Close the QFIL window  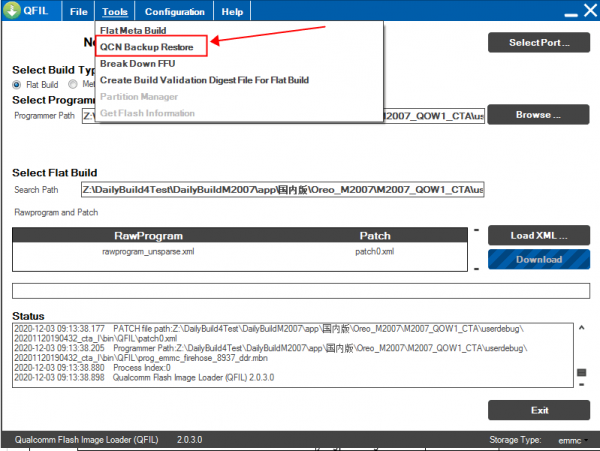(590, 10)
